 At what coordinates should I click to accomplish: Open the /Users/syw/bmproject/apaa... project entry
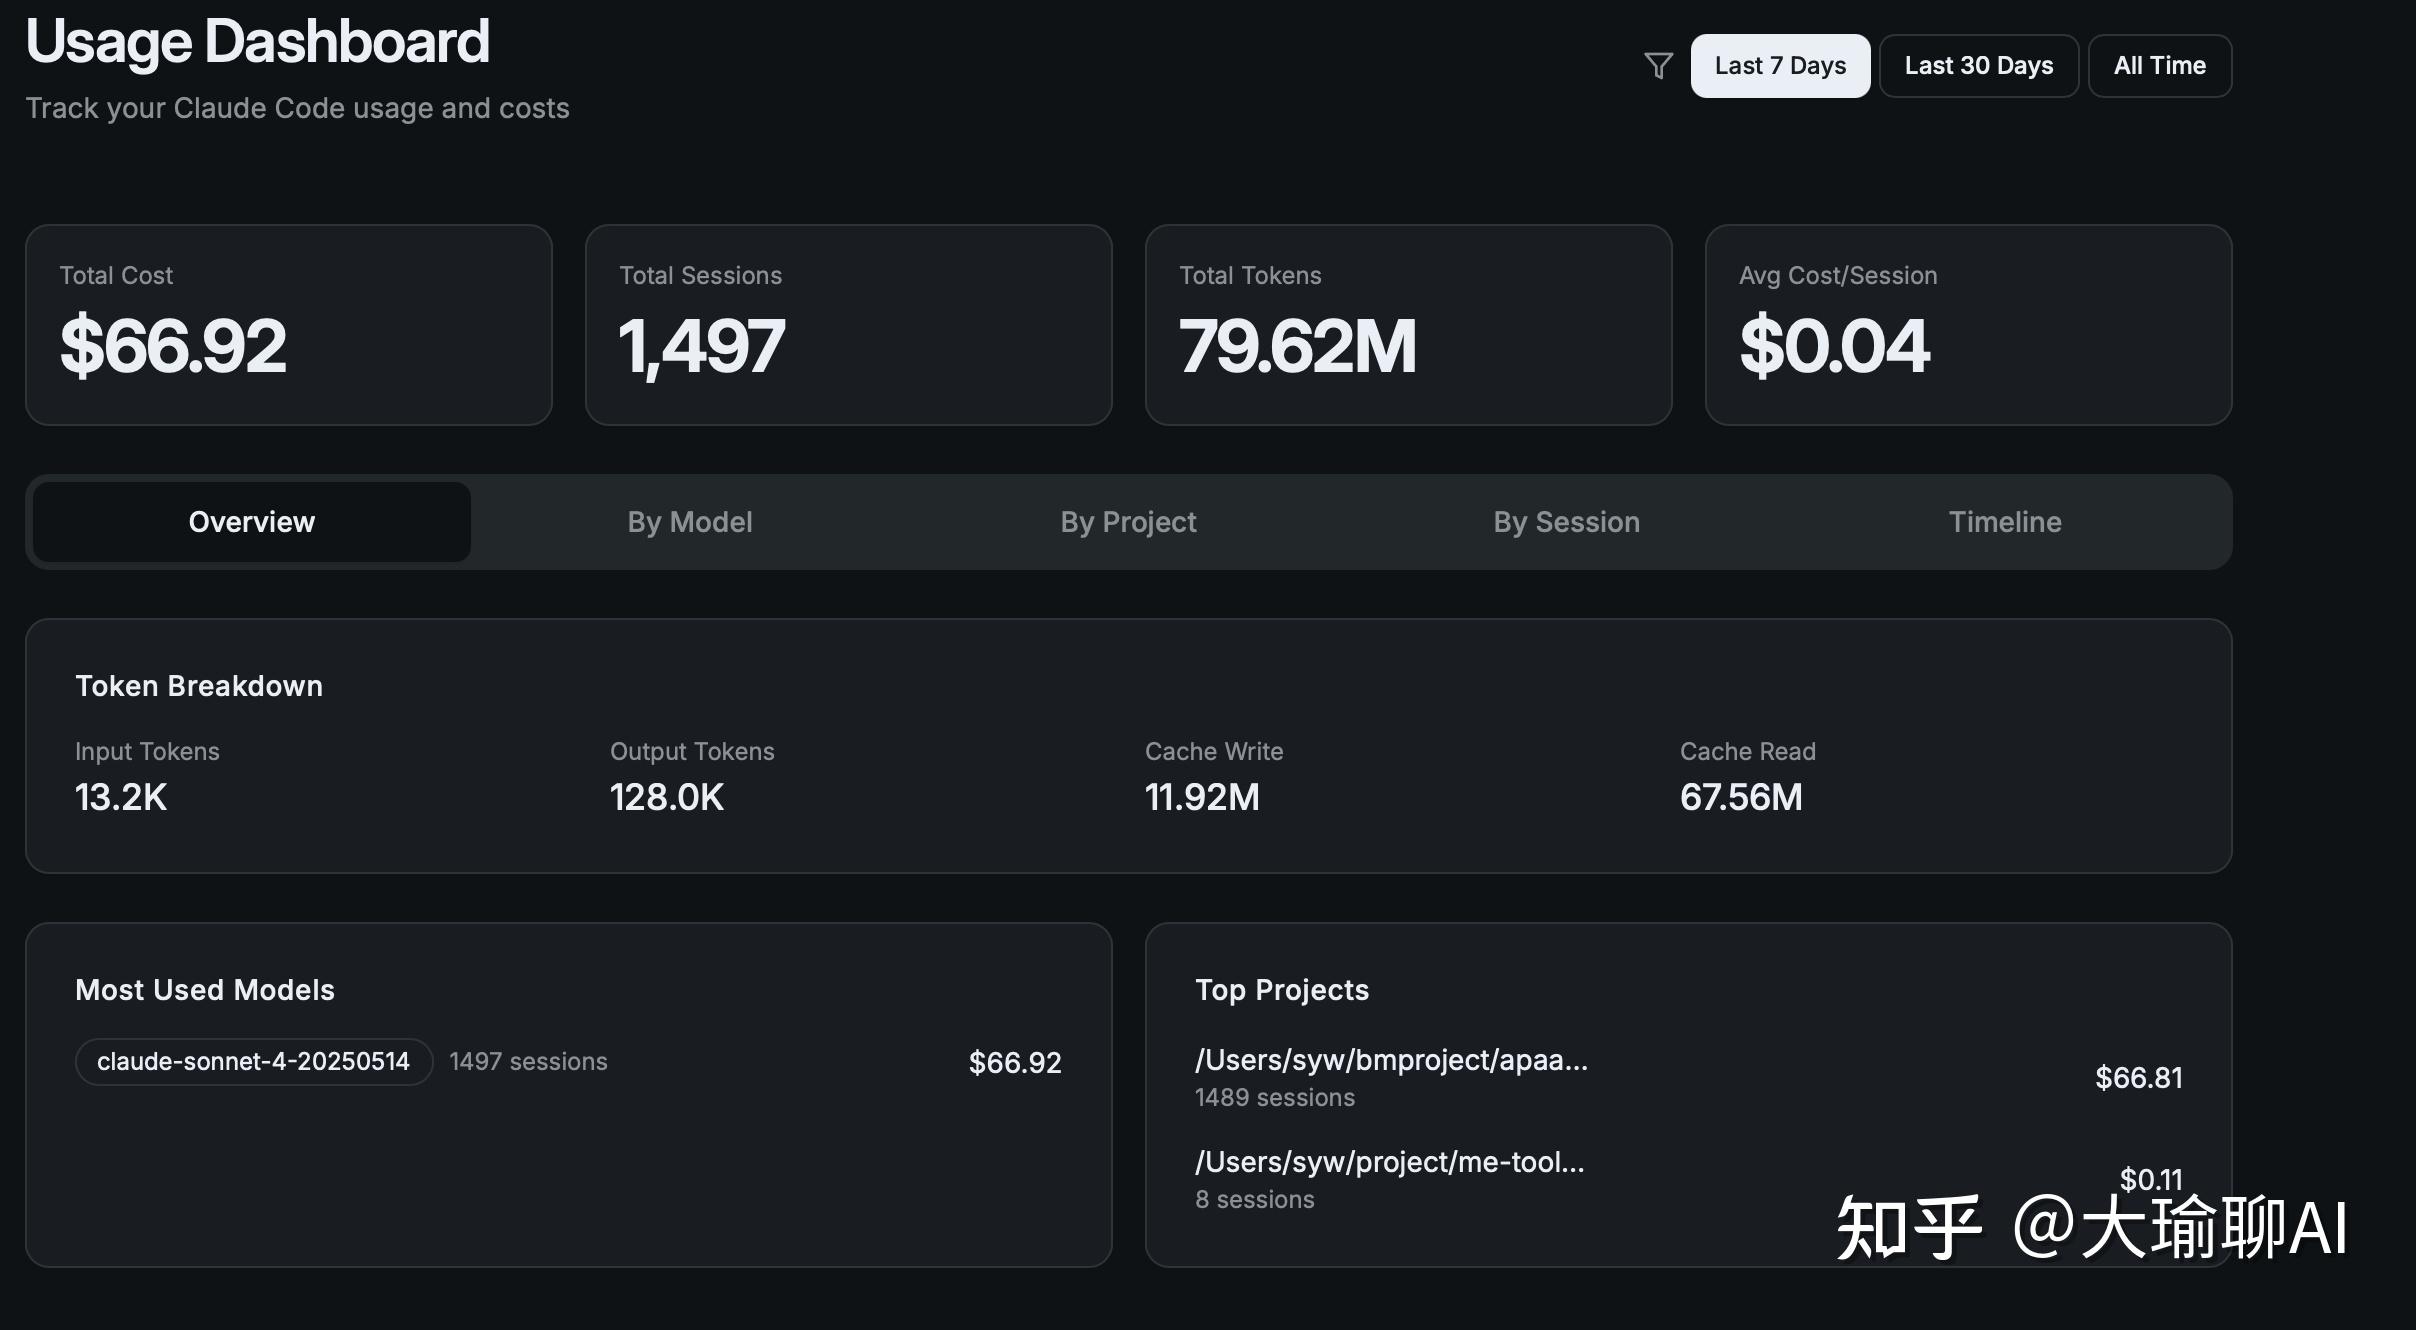1689,1078
